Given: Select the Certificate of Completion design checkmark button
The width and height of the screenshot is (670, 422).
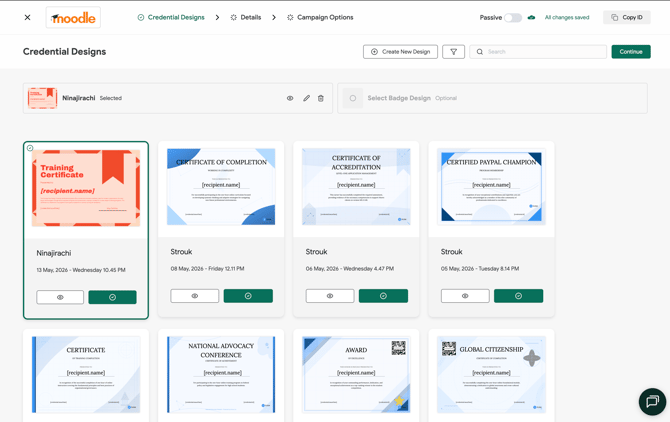Looking at the screenshot, I should tap(248, 296).
